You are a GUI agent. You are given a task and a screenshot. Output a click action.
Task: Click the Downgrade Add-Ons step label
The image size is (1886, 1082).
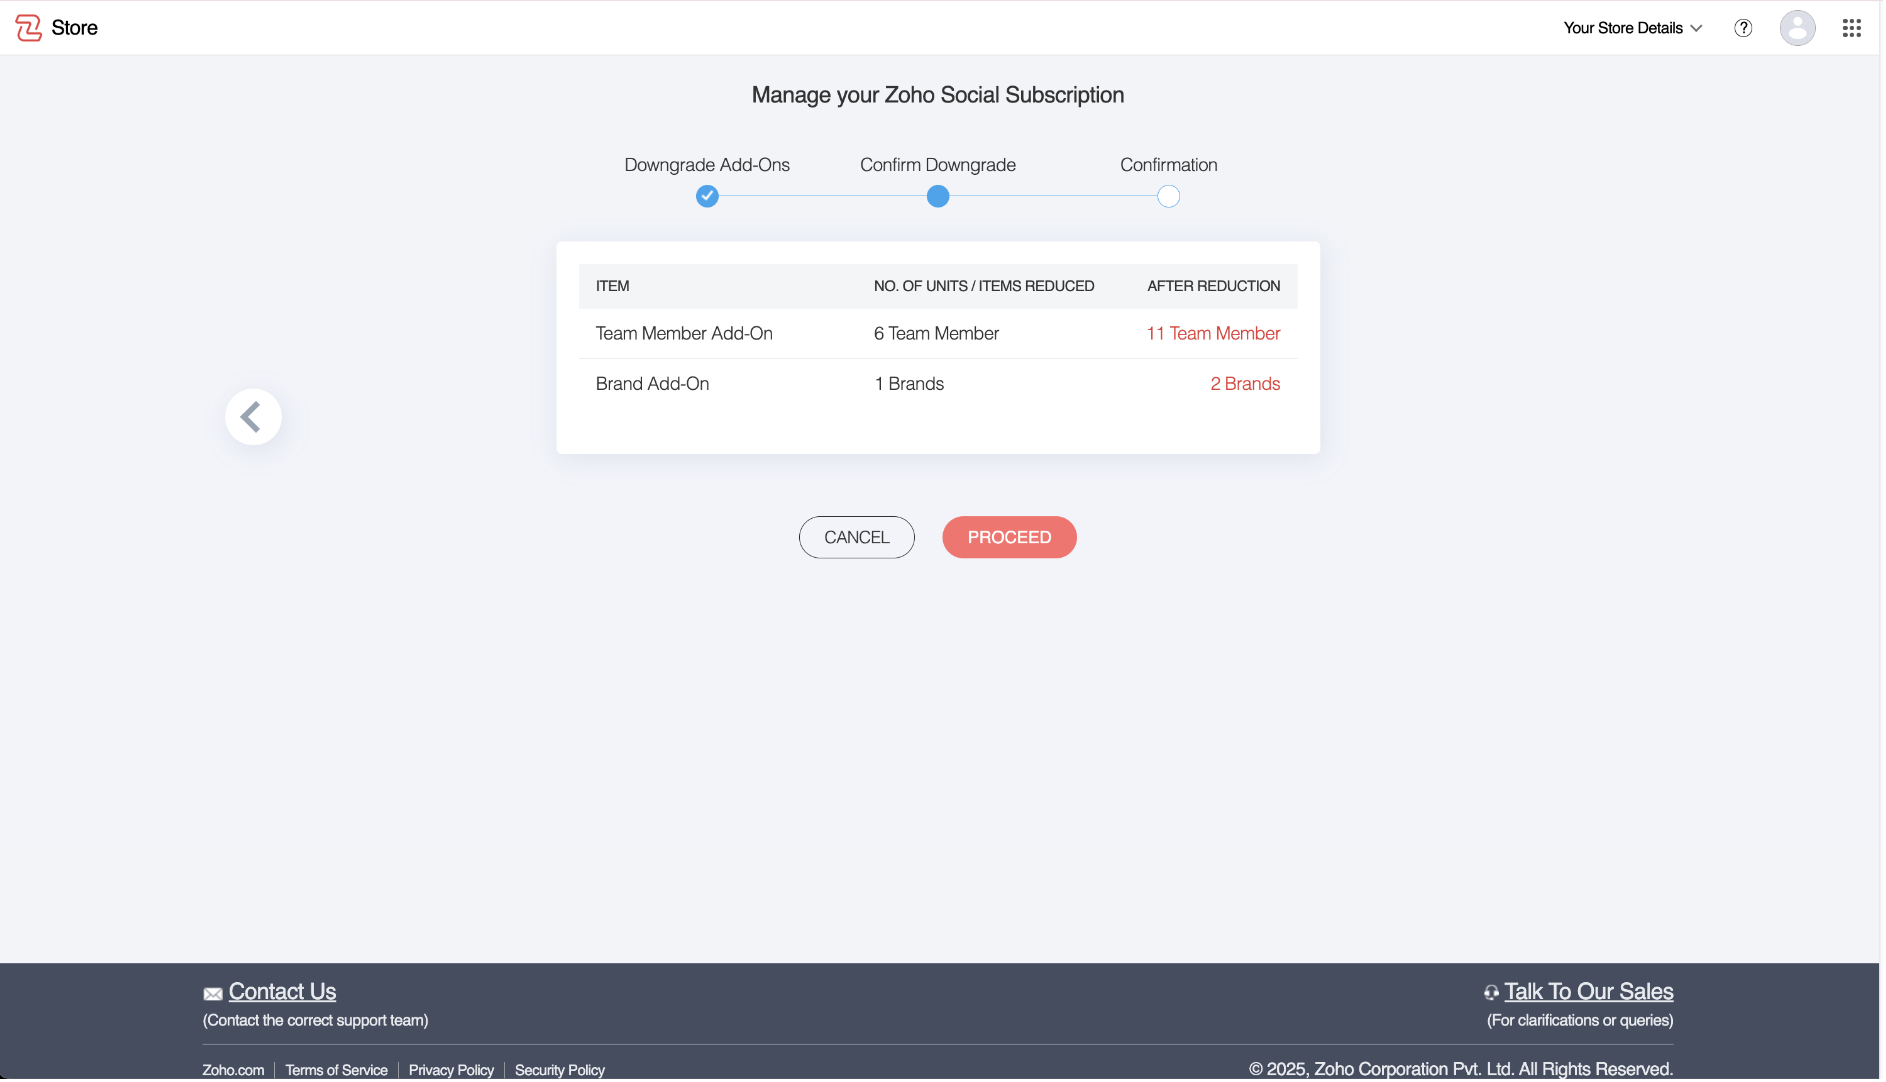coord(707,165)
